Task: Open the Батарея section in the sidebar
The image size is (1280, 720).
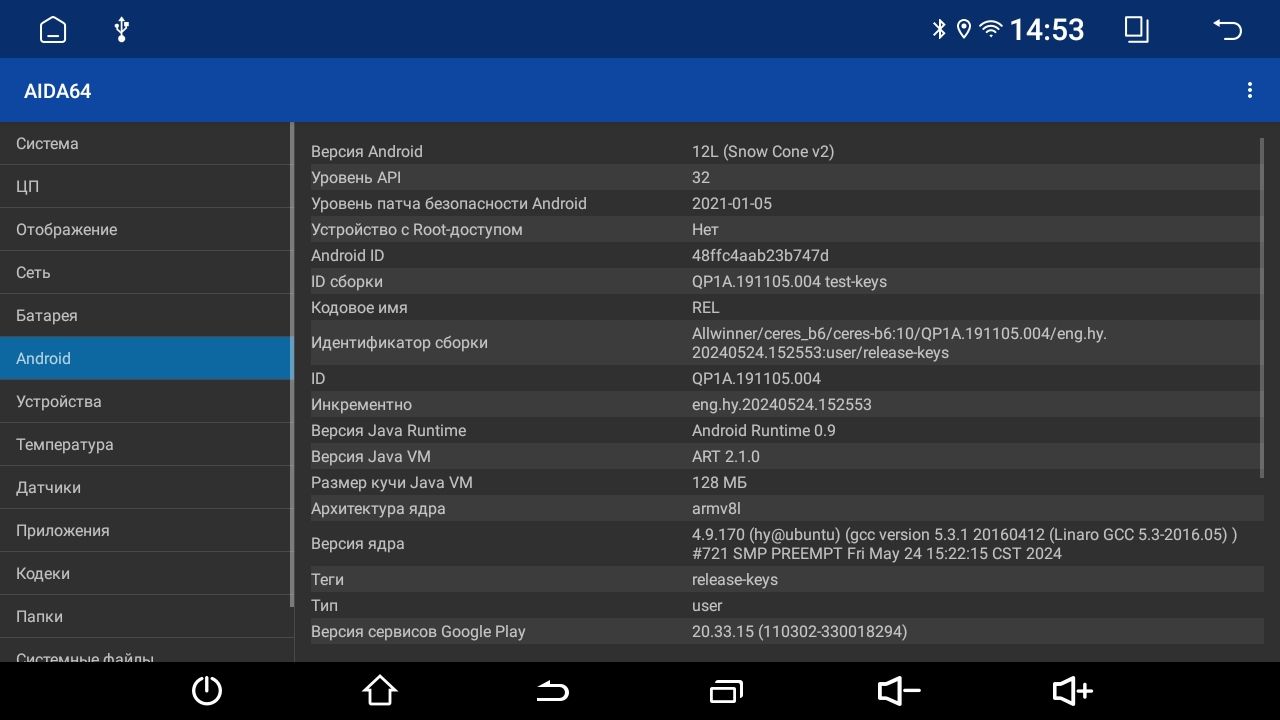Action: (x=147, y=315)
